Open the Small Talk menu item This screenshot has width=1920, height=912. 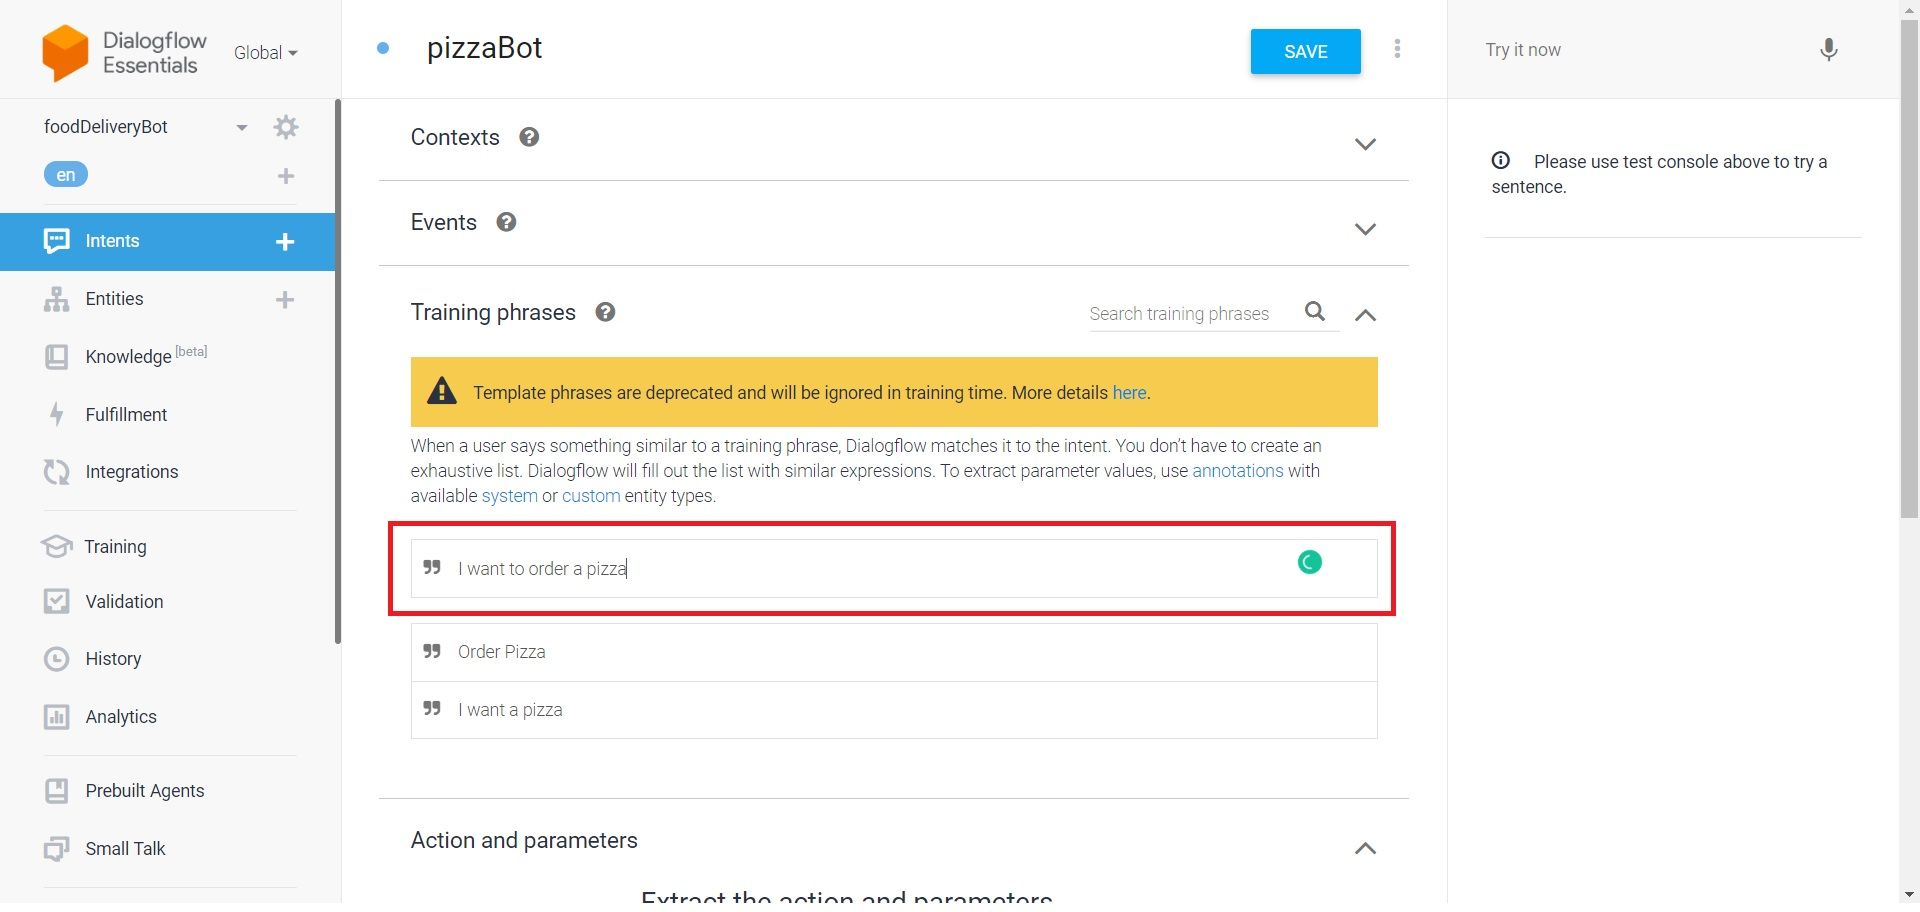(x=125, y=848)
